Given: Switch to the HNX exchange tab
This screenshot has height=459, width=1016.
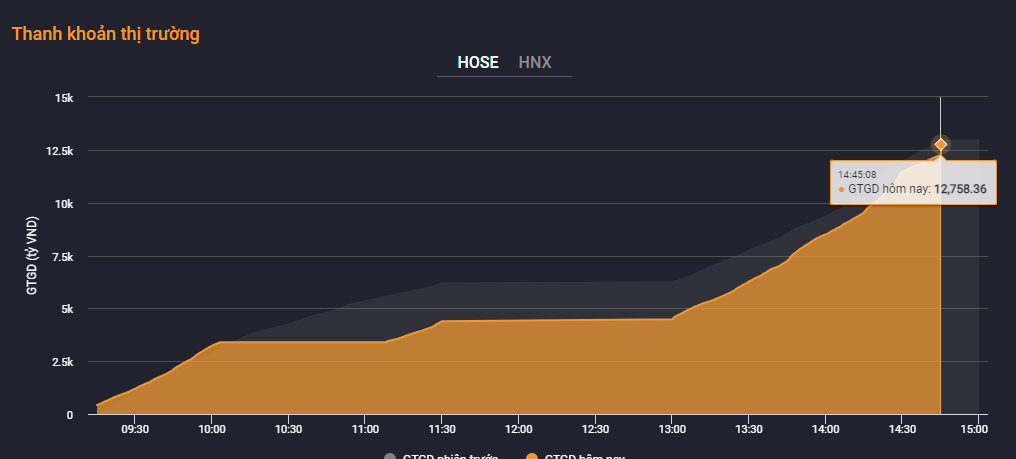Looking at the screenshot, I should (534, 62).
